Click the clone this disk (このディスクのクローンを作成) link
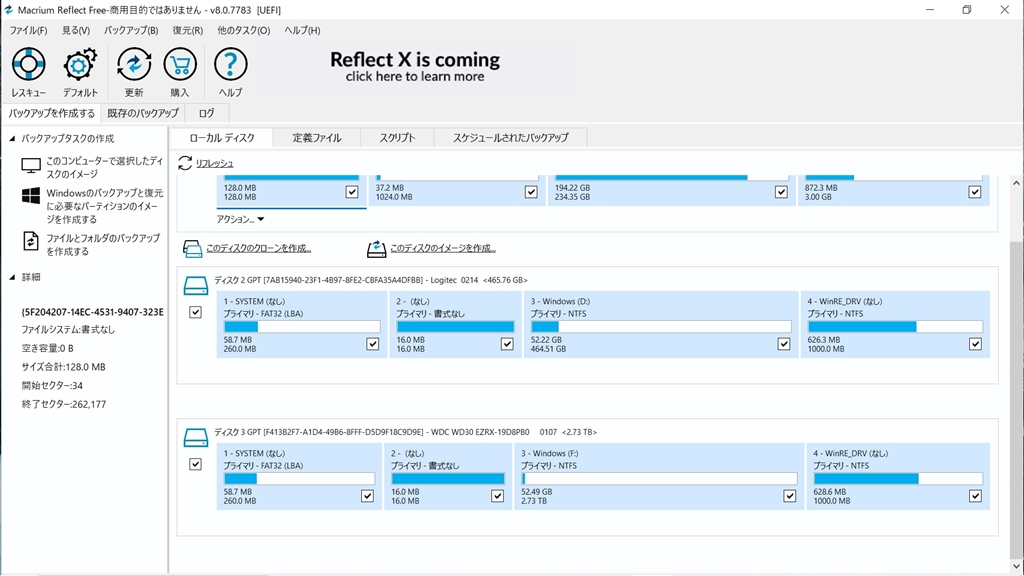The height and width of the screenshot is (576, 1024). click(258, 248)
